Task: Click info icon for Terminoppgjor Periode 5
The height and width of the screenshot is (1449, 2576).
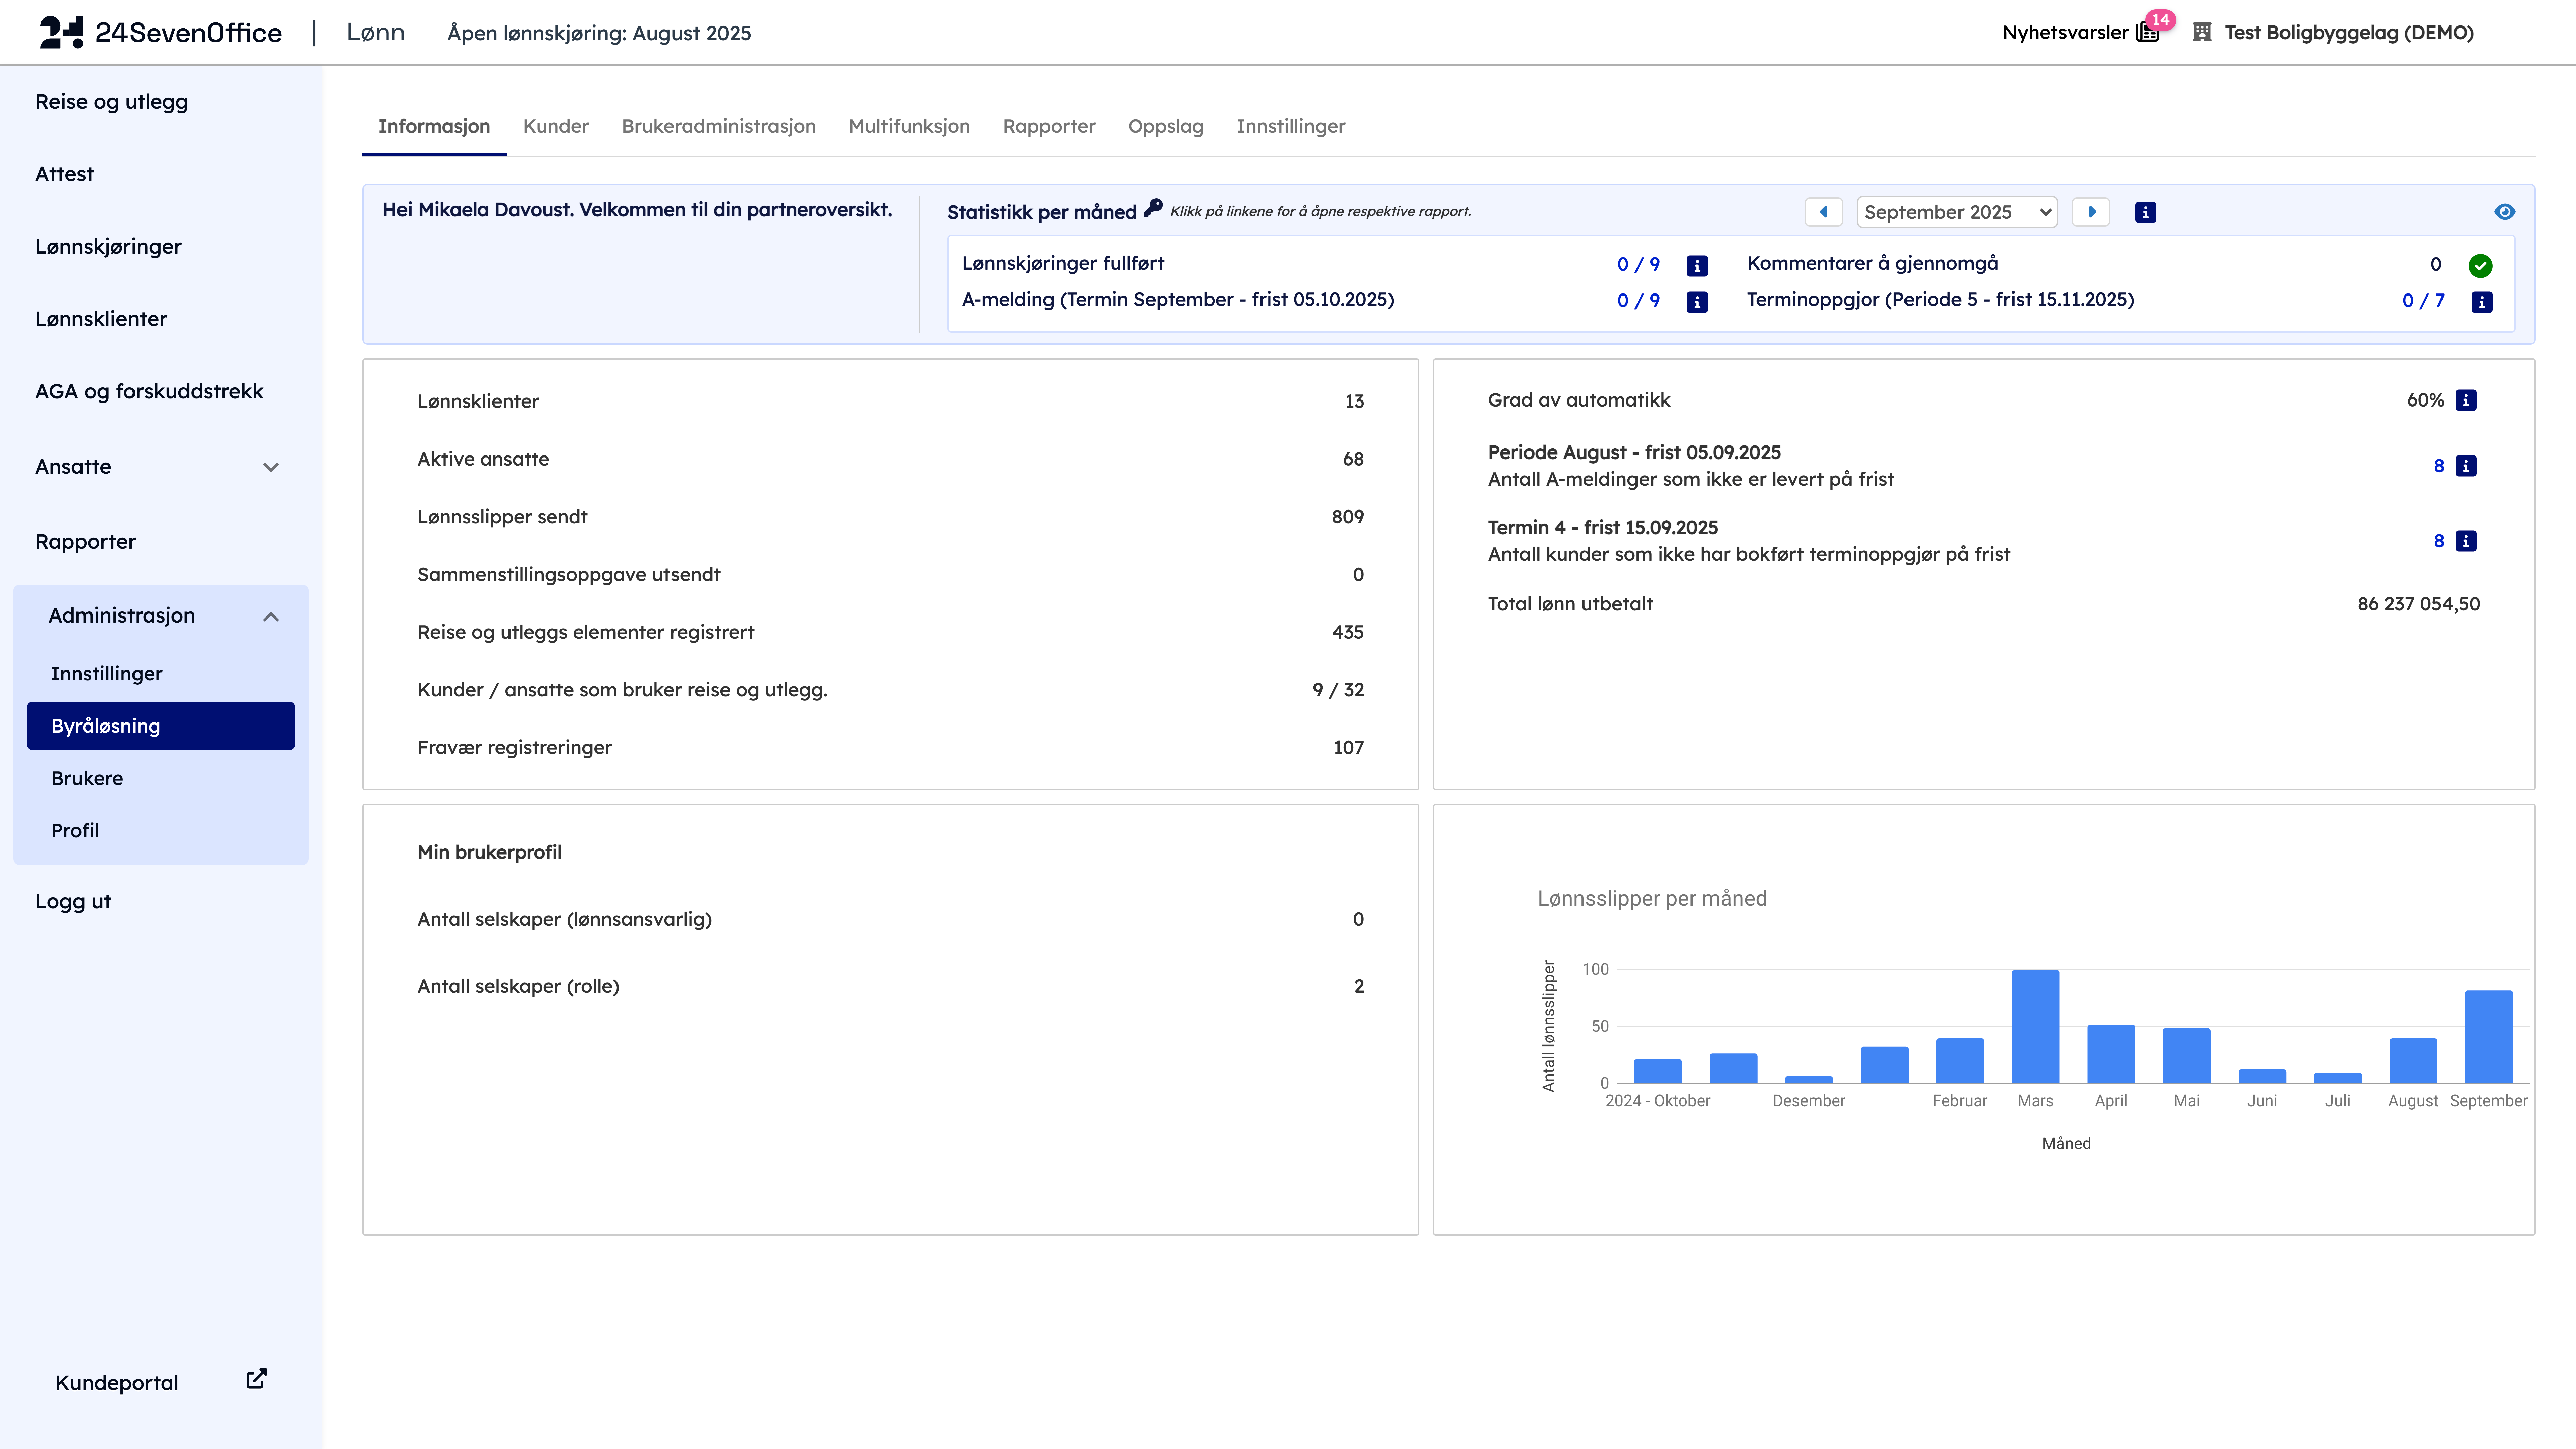Action: click(2482, 302)
